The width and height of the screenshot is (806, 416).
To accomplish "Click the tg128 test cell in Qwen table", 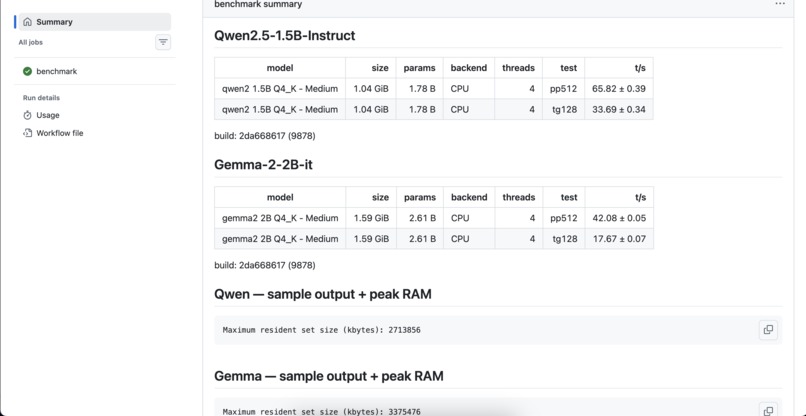I will pyautogui.click(x=563, y=110).
